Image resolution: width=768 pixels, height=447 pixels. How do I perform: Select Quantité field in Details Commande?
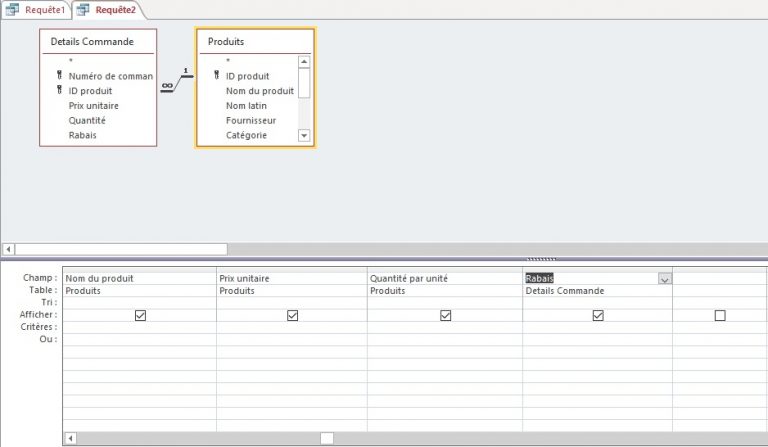[x=87, y=120]
